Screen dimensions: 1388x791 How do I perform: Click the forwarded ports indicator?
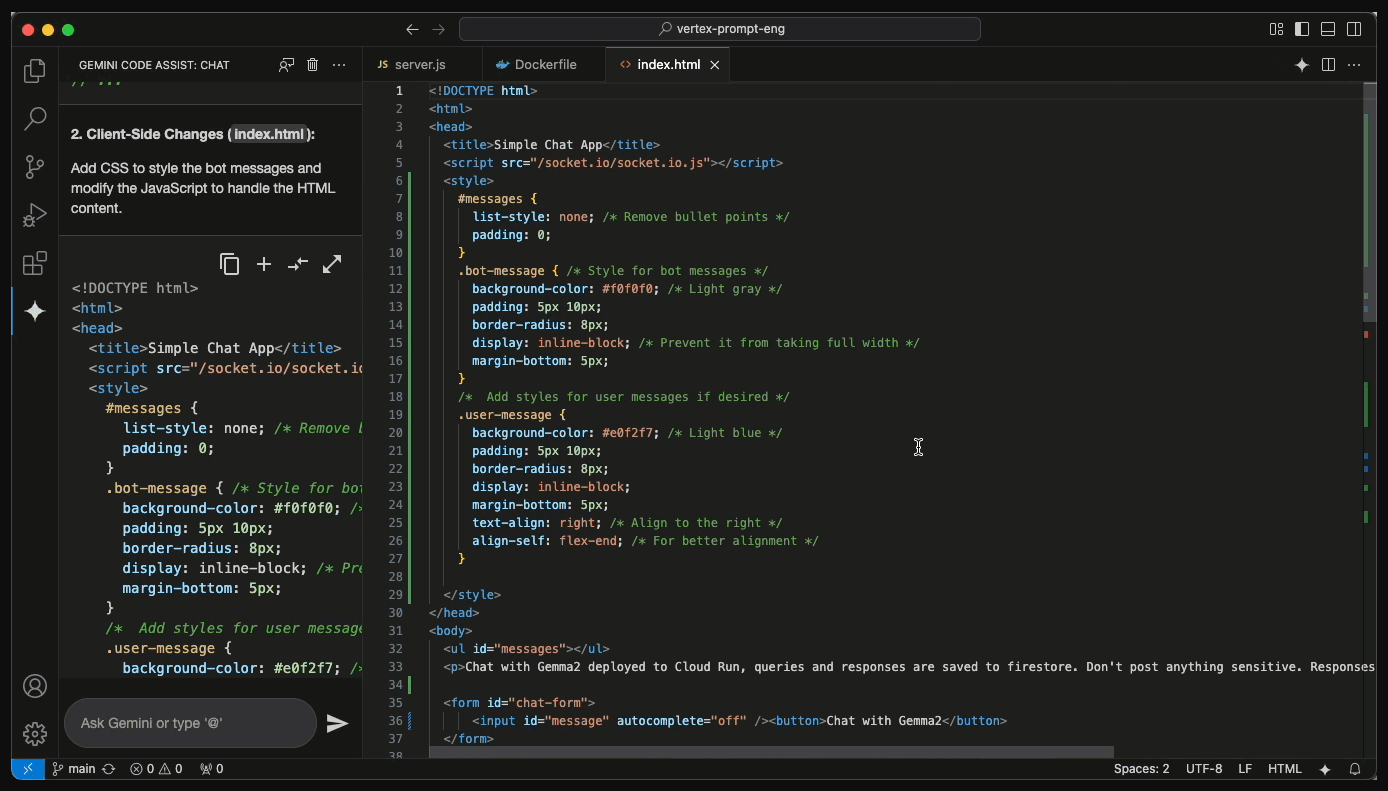pos(211,769)
